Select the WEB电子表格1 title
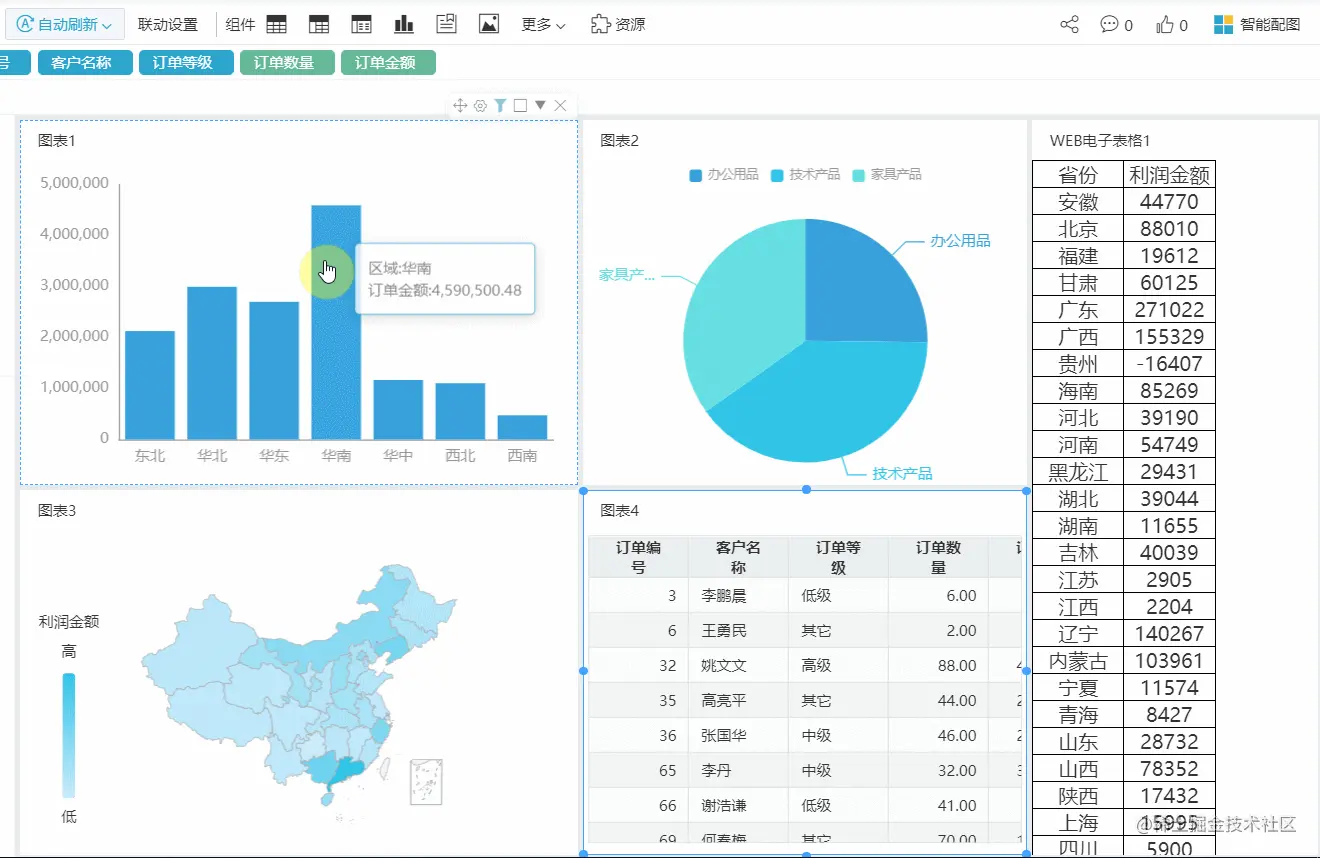1320x858 pixels. tap(1100, 141)
